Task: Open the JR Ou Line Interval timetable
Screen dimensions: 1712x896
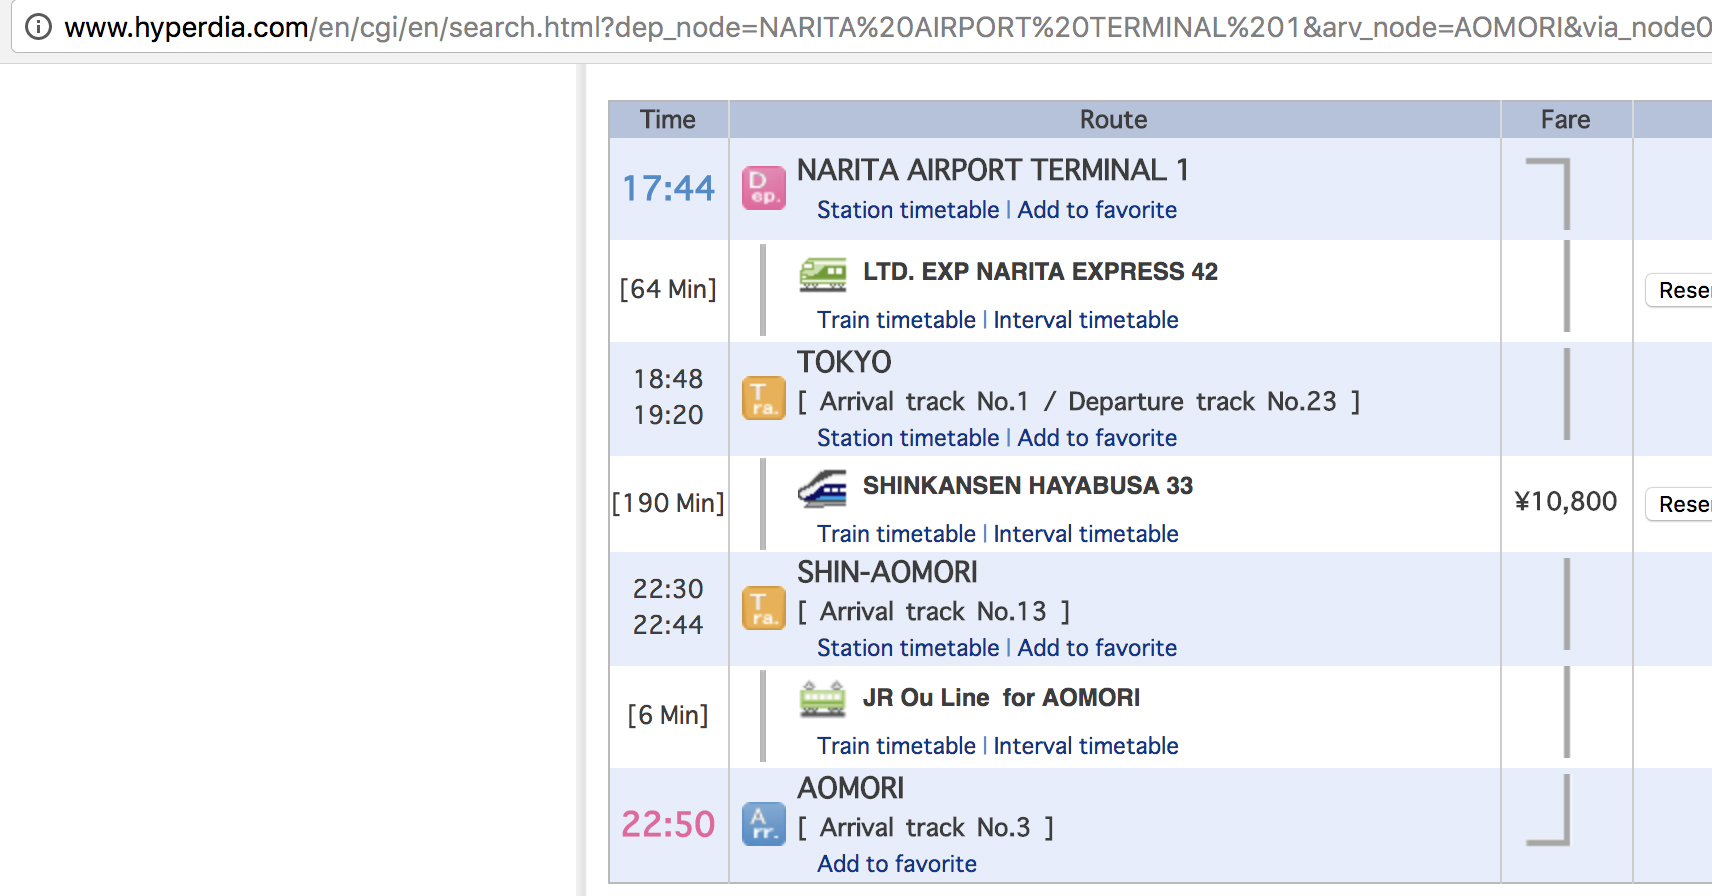Action: [1085, 746]
